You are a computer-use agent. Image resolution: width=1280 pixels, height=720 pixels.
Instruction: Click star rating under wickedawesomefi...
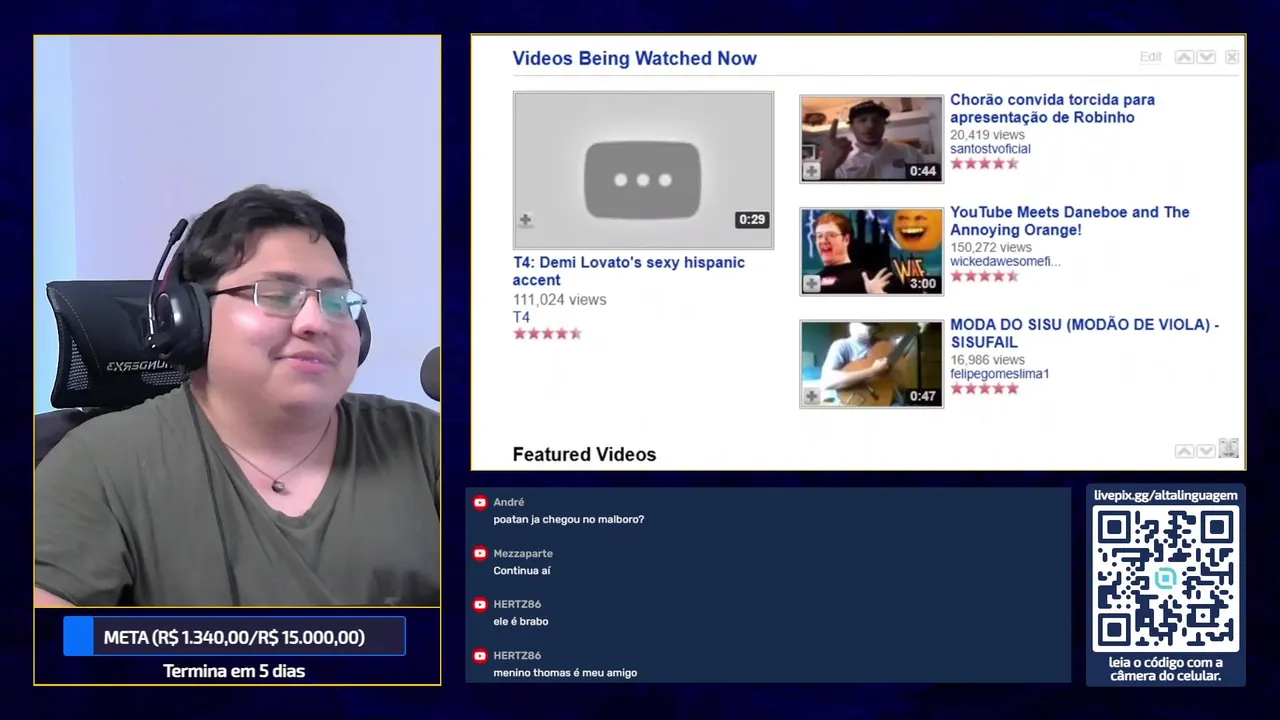tap(984, 276)
